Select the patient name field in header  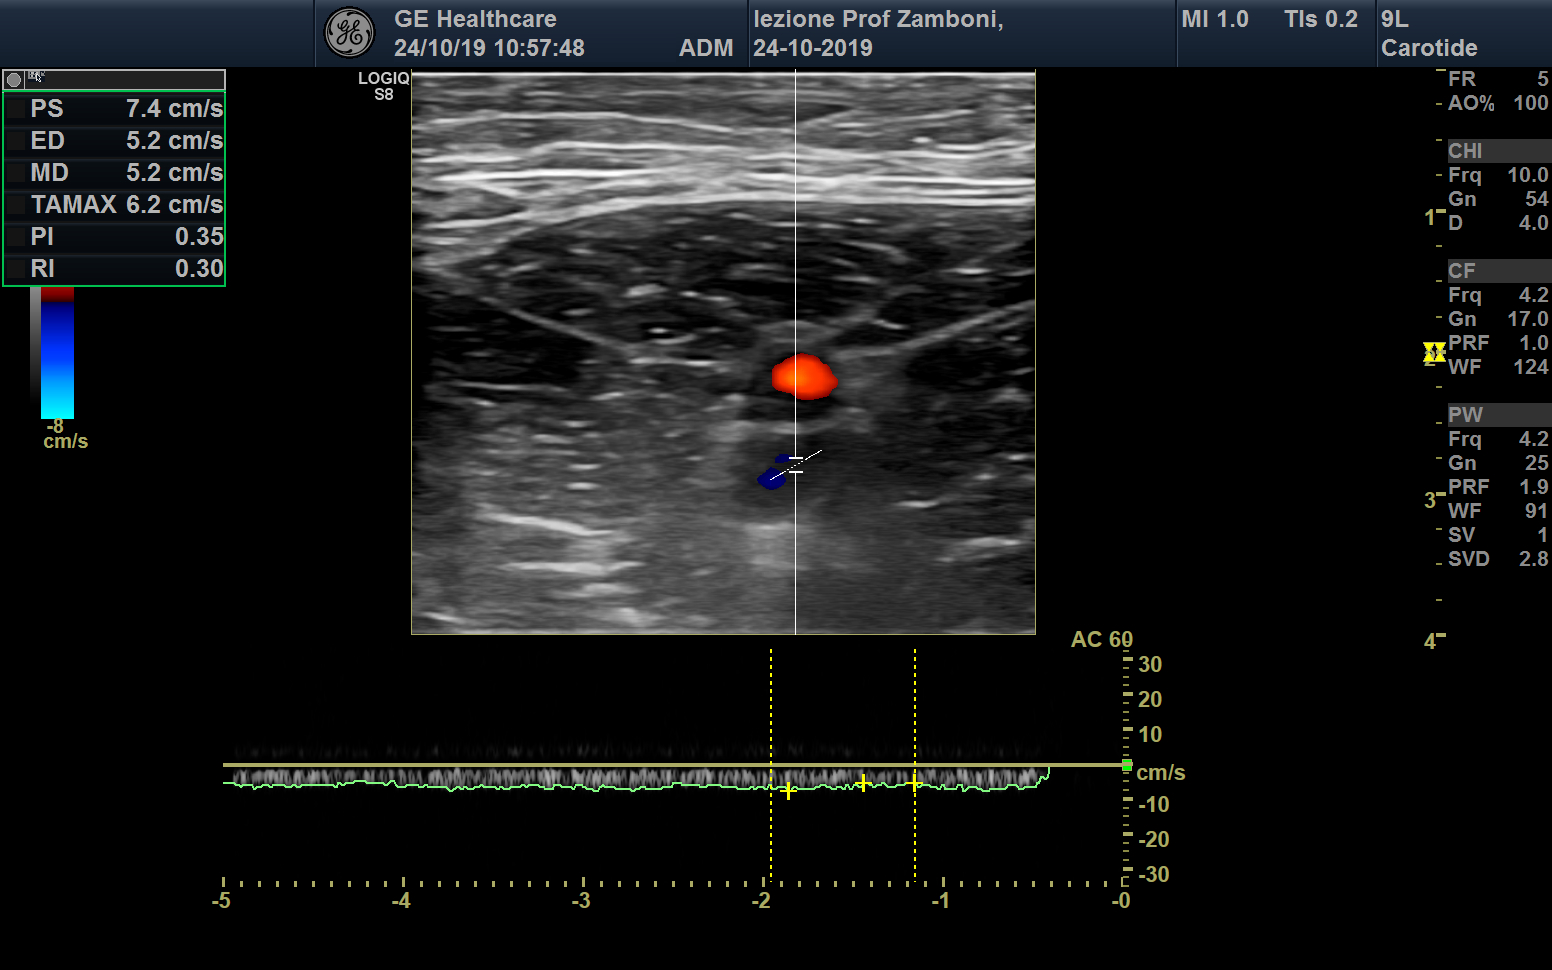click(x=878, y=20)
